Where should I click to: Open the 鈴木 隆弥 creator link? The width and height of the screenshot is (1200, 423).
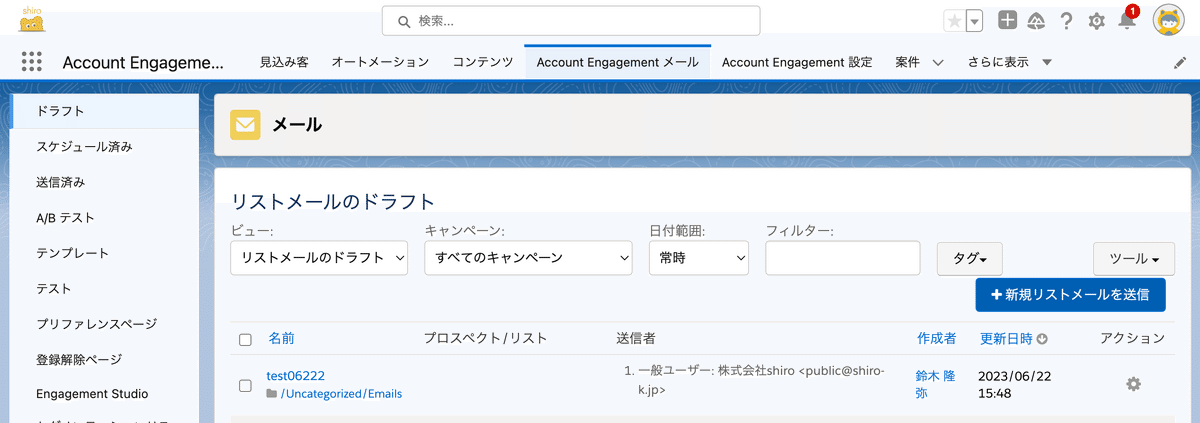point(934,384)
